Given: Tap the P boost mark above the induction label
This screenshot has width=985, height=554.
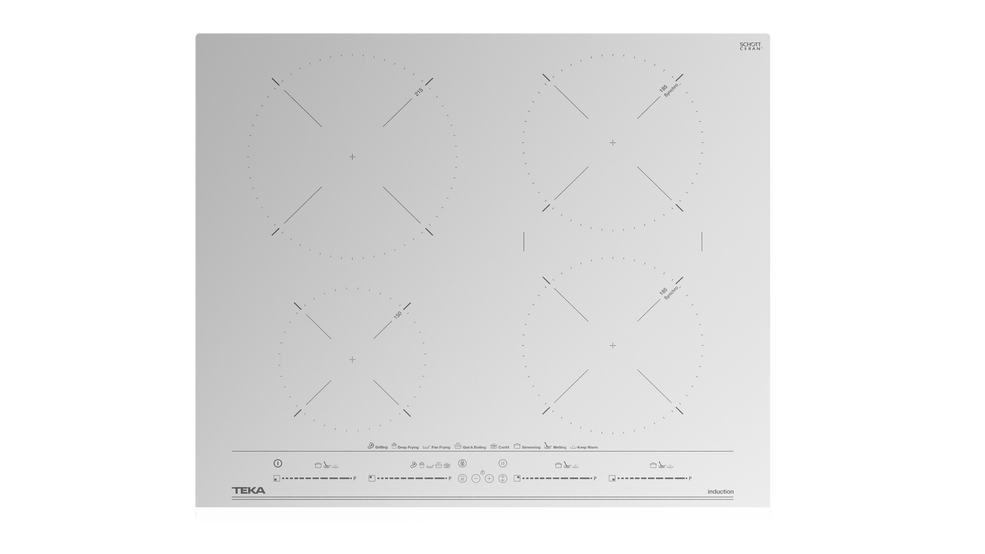Looking at the screenshot, I should 690,479.
